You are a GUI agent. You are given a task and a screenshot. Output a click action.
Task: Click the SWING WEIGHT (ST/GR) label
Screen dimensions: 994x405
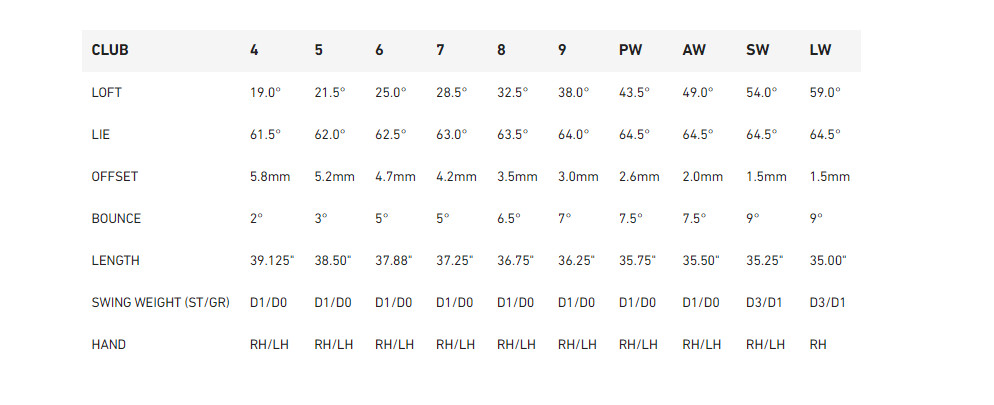click(x=160, y=302)
